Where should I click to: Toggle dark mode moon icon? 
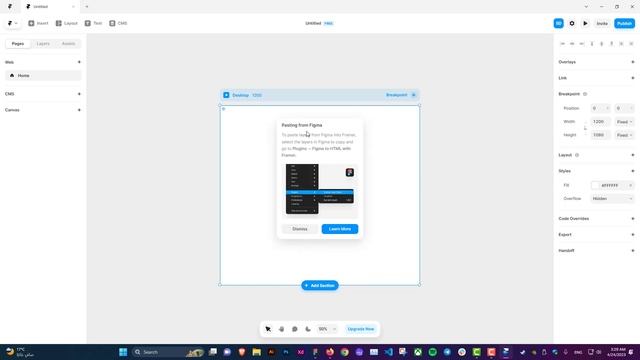point(308,329)
